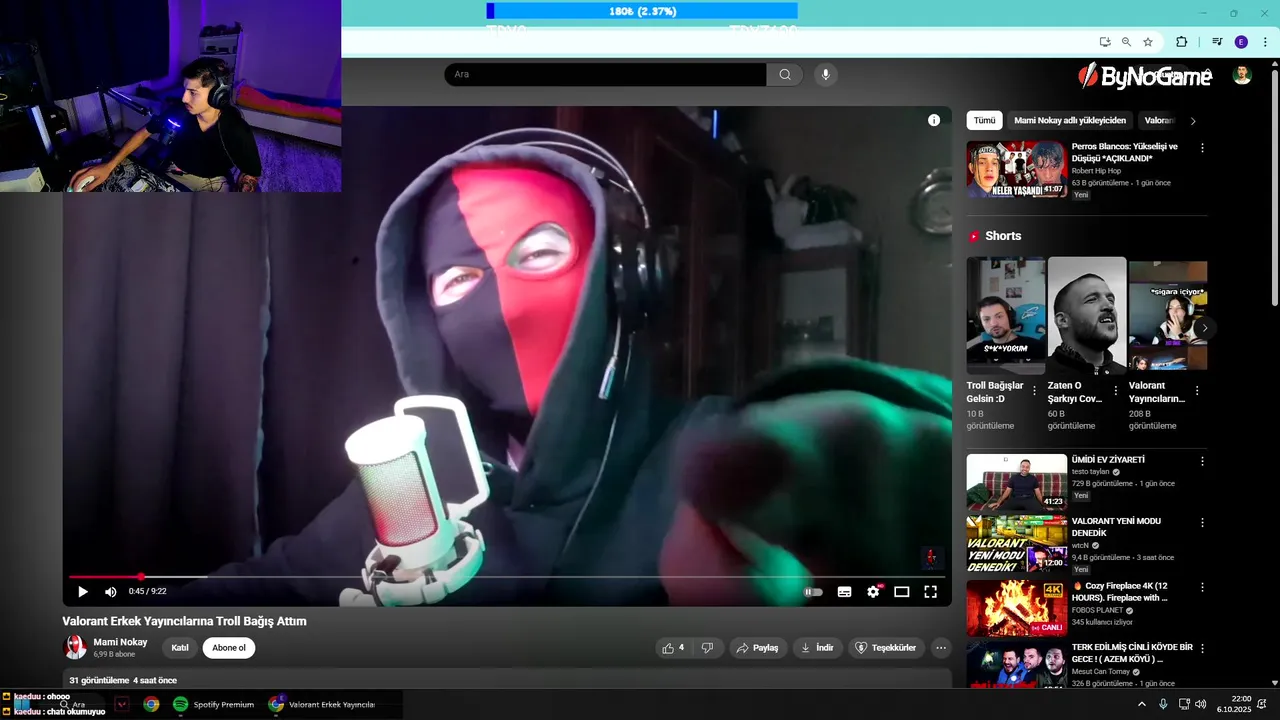1280x720 pixels.
Task: Open options for the Perros Blancos video
Action: pos(1202,148)
